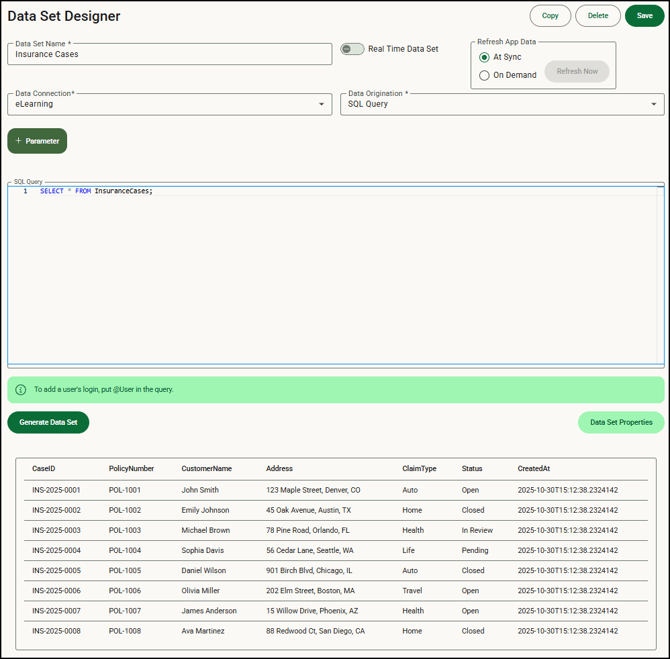Screen dimensions: 670x659
Task: Click the CustomerName column header
Action: [206, 468]
